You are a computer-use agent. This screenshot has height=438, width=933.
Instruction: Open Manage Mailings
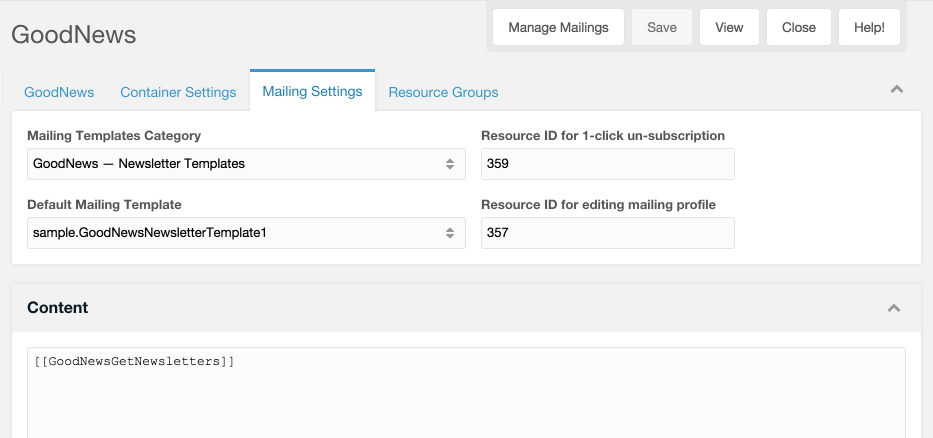click(558, 27)
